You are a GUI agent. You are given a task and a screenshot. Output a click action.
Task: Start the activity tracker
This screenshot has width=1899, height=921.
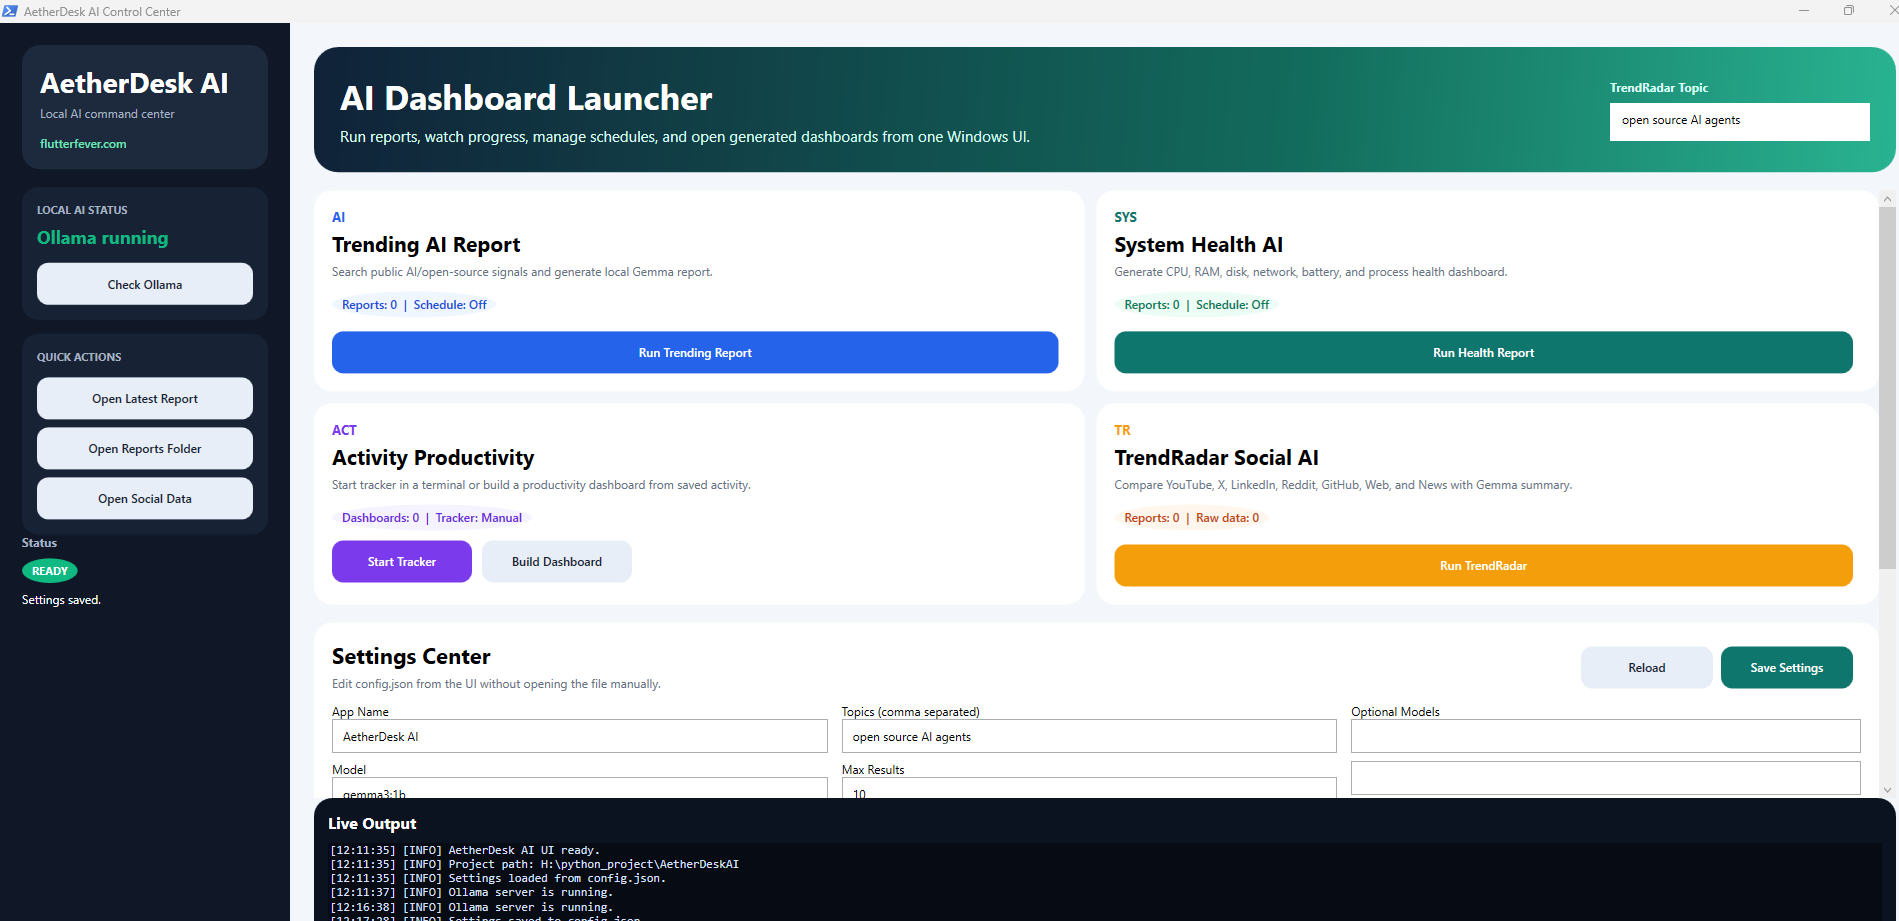pos(402,561)
